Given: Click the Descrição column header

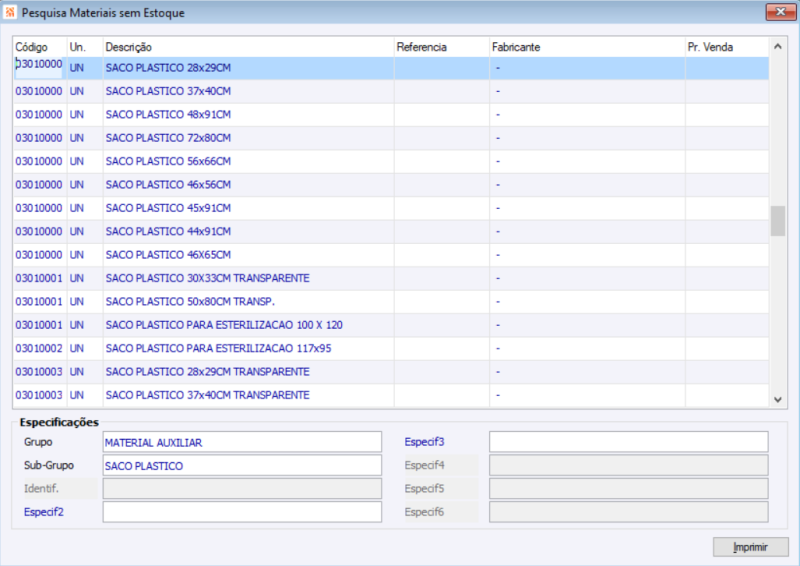Looking at the screenshot, I should (x=248, y=47).
